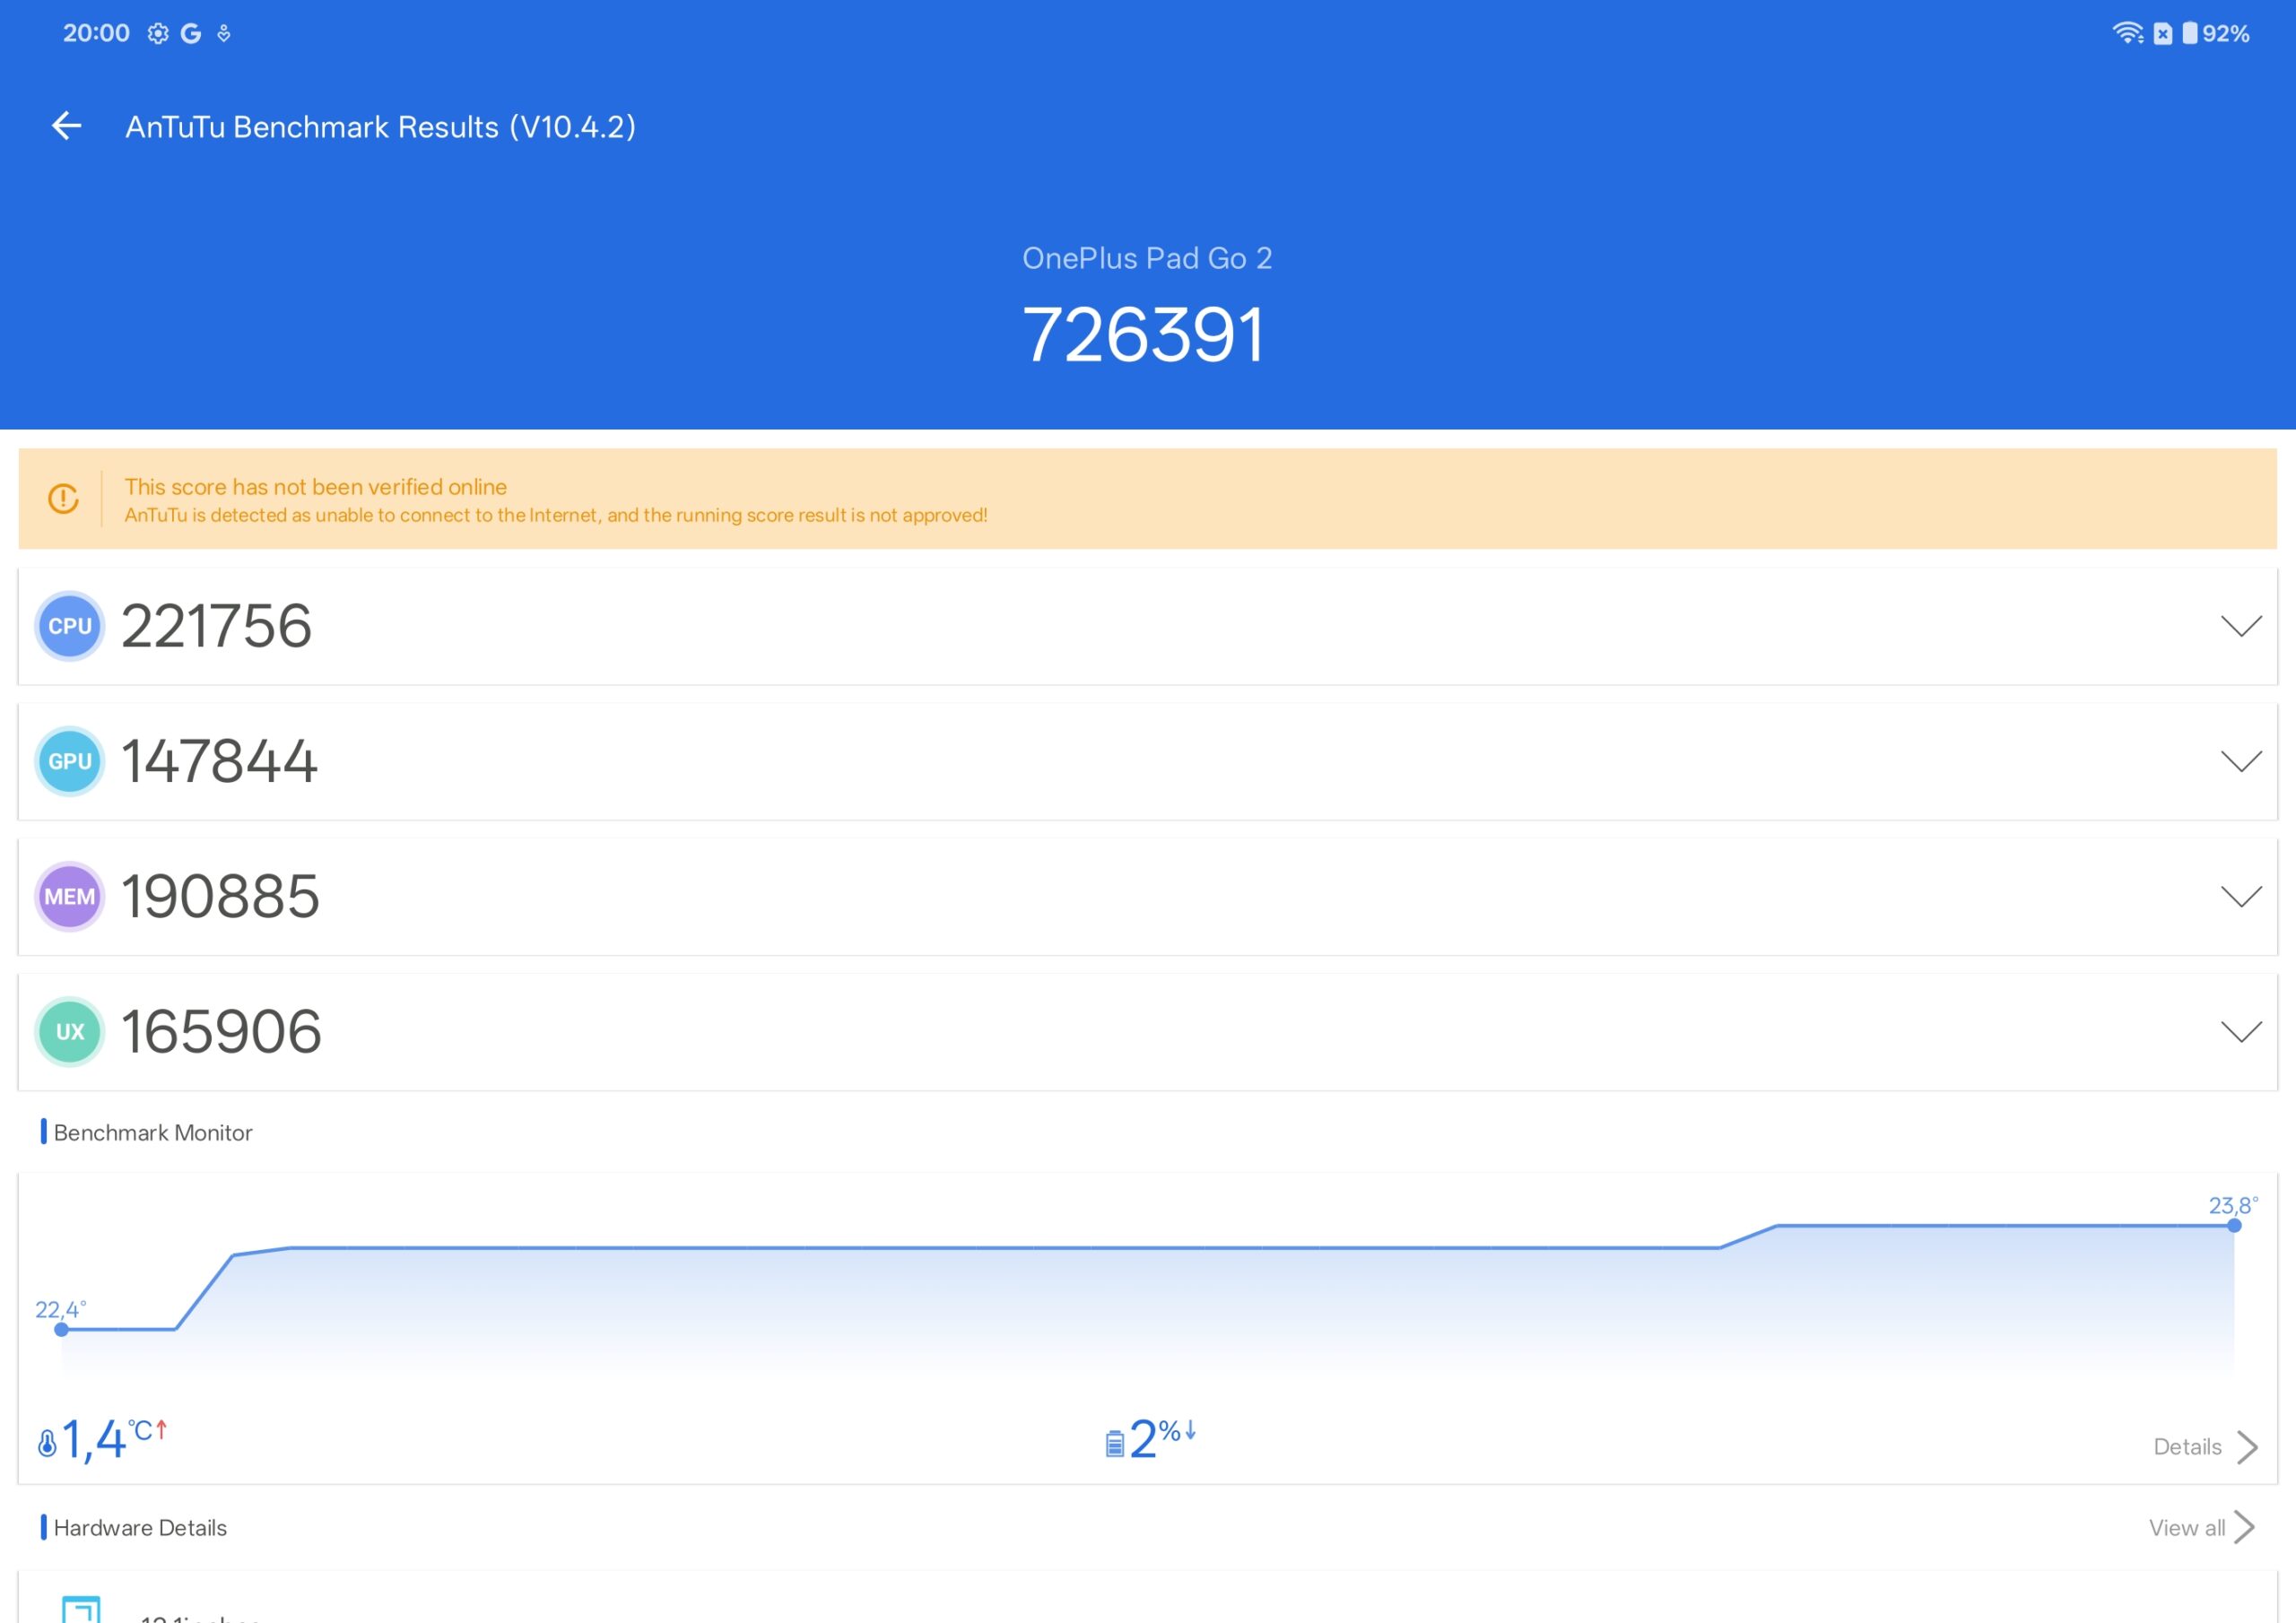The height and width of the screenshot is (1623, 2296).
Task: Tap the Wi-Fi status bar icon
Action: pyautogui.click(x=2126, y=33)
